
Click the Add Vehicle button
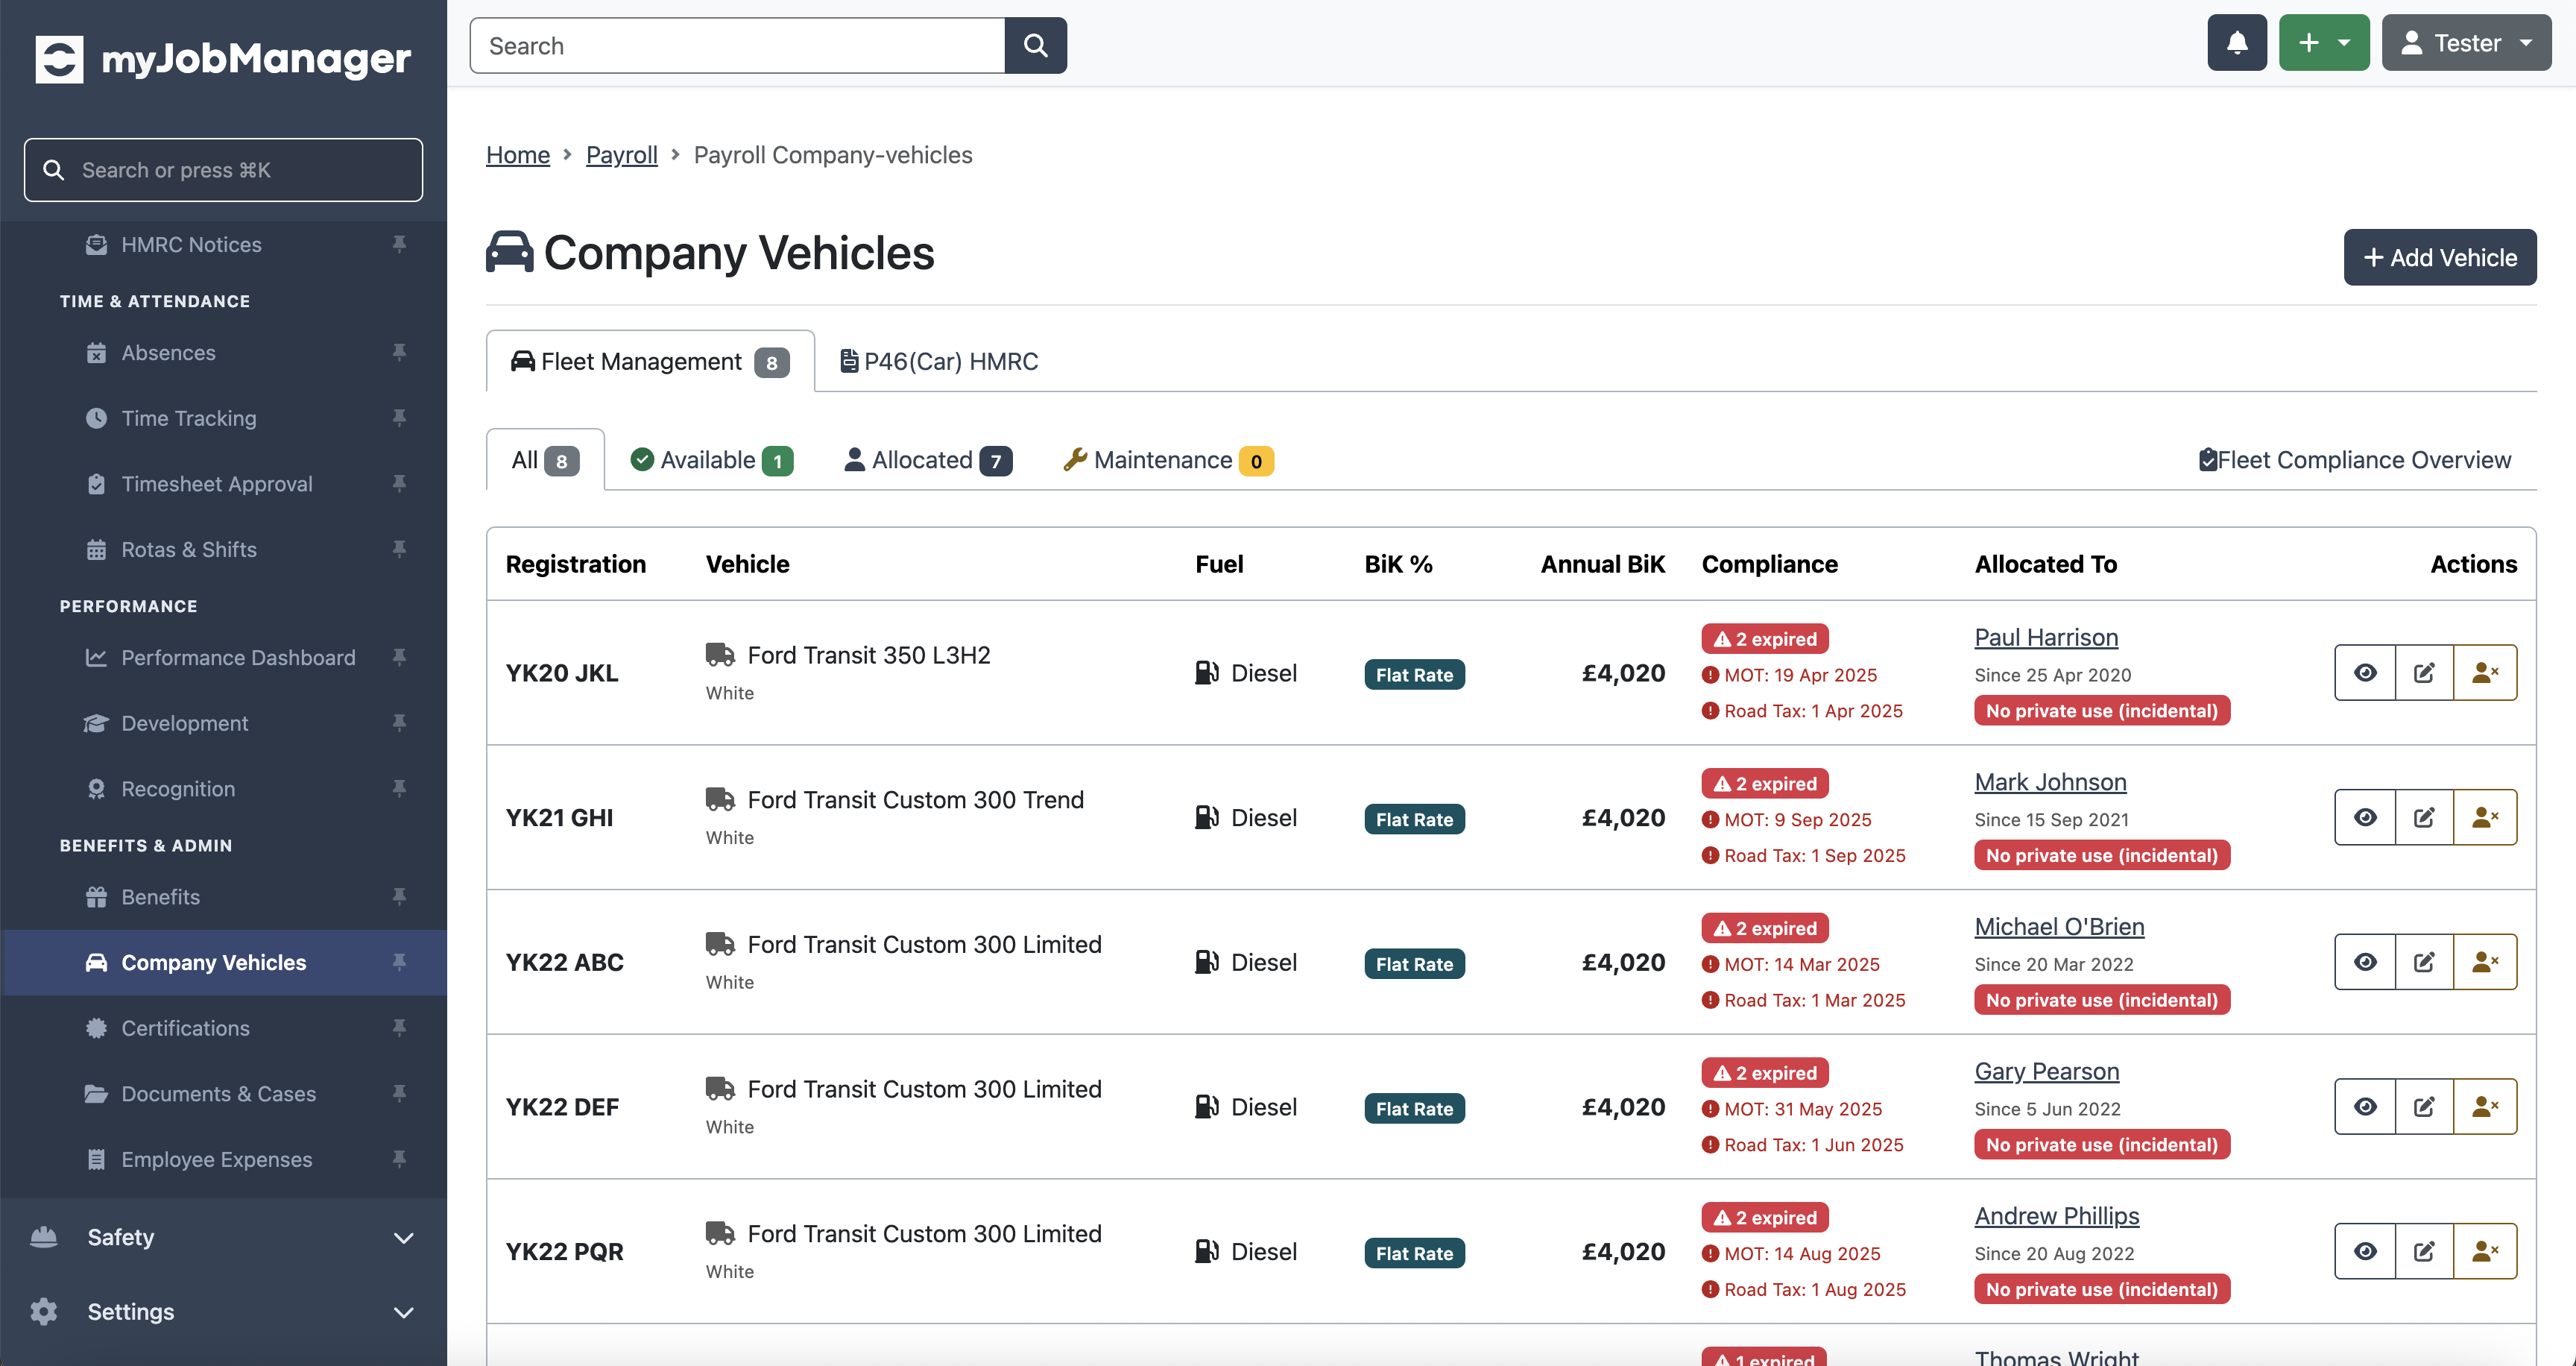click(x=2440, y=258)
